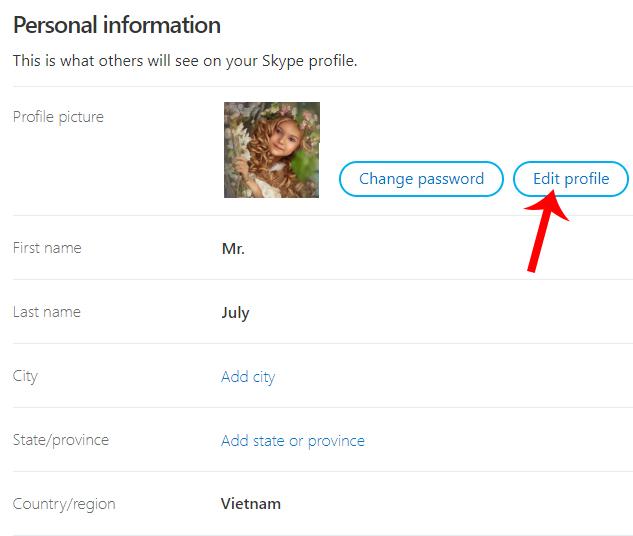Select the first name value 'Mr.'

(x=233, y=249)
